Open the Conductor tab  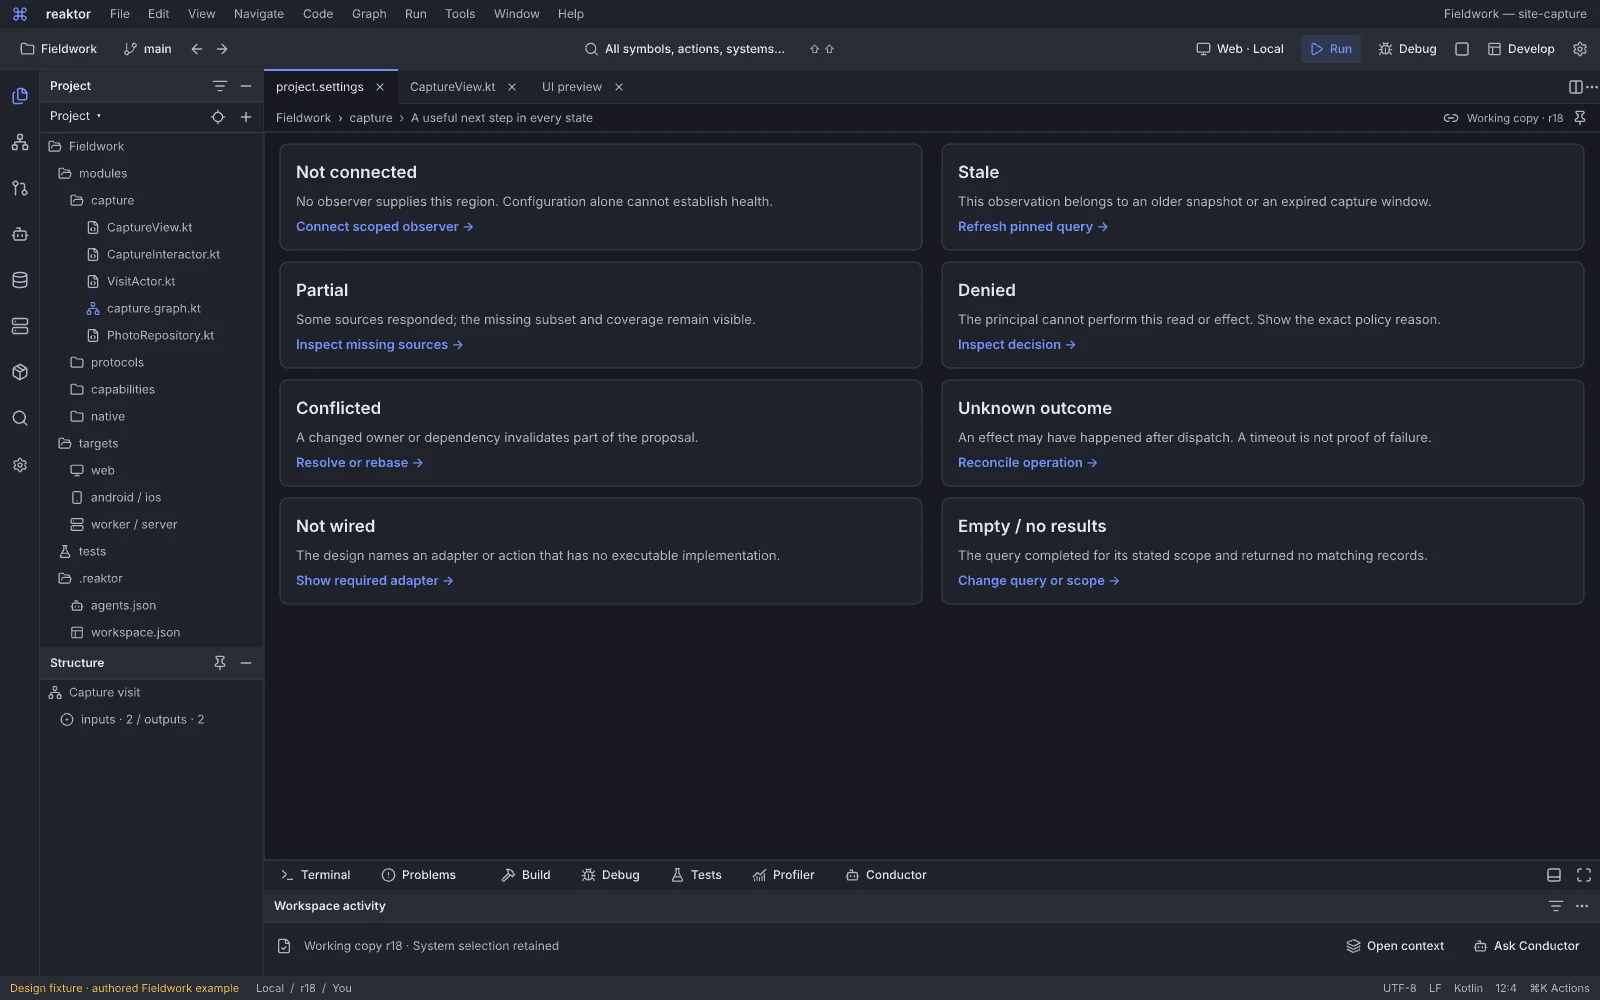(887, 875)
